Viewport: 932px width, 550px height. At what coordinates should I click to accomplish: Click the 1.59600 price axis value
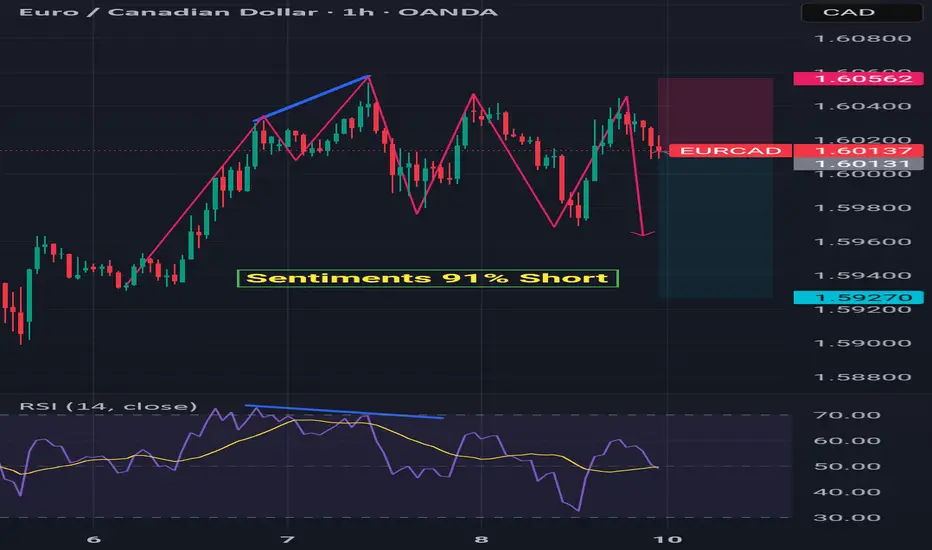(x=862, y=242)
